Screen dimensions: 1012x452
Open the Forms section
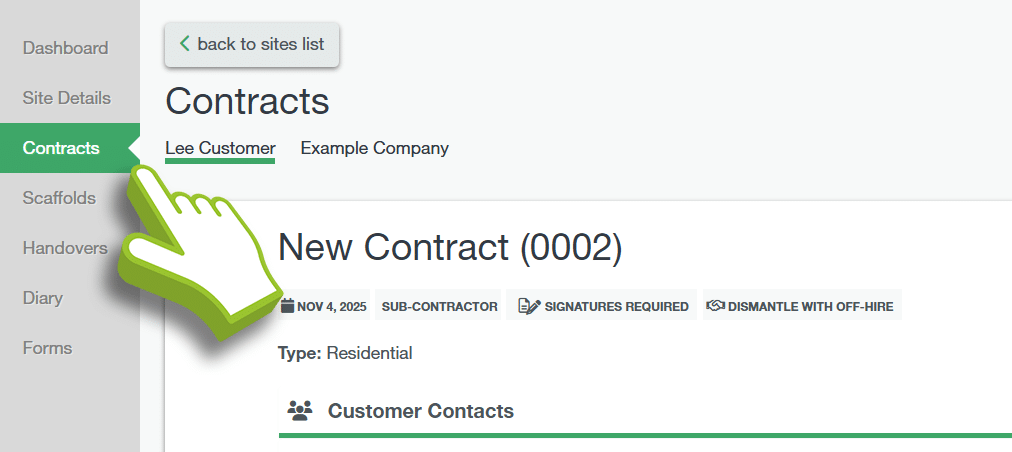coord(47,348)
